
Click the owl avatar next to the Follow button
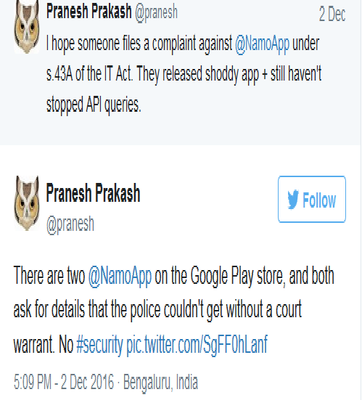[x=27, y=203]
